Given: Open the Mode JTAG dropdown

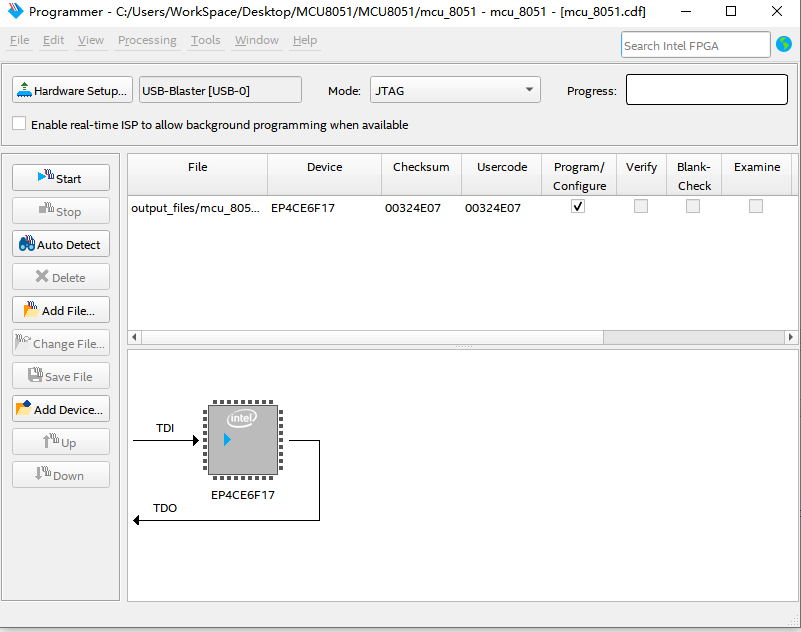Looking at the screenshot, I should [x=455, y=90].
